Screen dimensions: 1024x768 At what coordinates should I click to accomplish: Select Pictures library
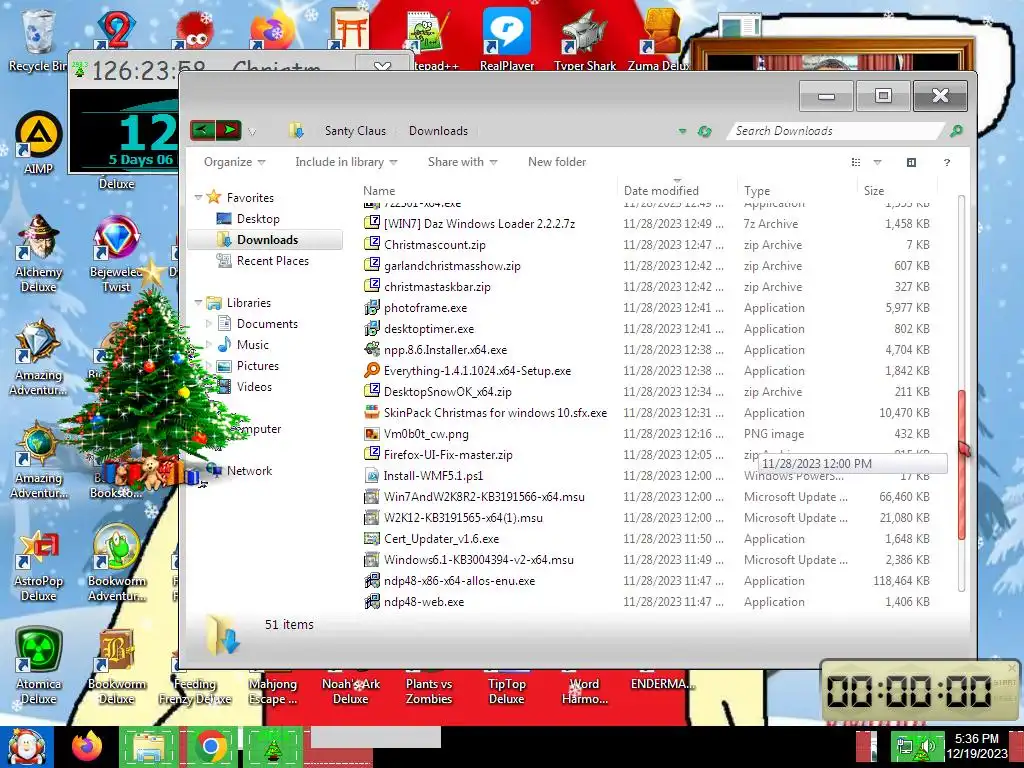pyautogui.click(x=257, y=366)
